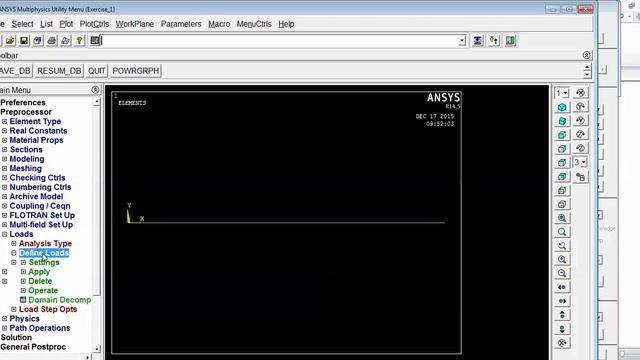Click the ANSYS Help question mark icon
The height and width of the screenshot is (360, 640).
tap(79, 40)
